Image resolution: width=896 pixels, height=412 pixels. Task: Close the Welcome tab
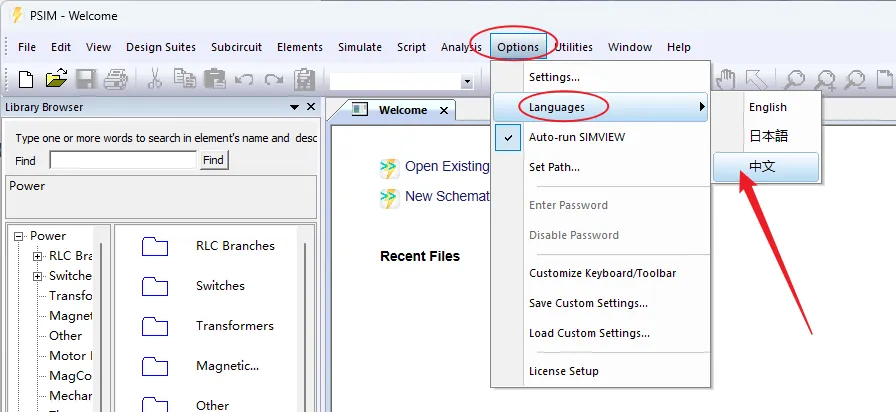[x=444, y=110]
